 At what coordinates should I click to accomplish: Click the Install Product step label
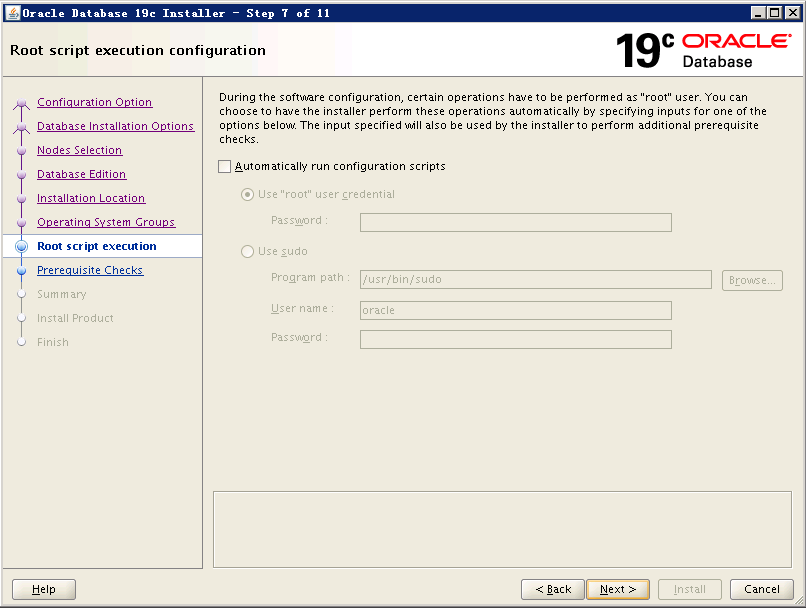[75, 319]
